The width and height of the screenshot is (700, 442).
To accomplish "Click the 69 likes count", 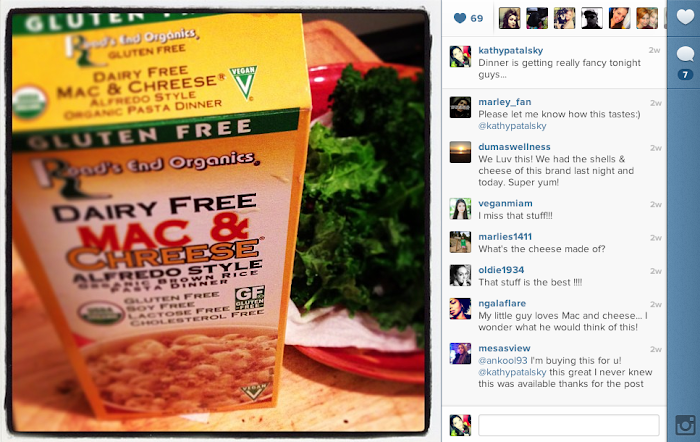I will pyautogui.click(x=477, y=18).
